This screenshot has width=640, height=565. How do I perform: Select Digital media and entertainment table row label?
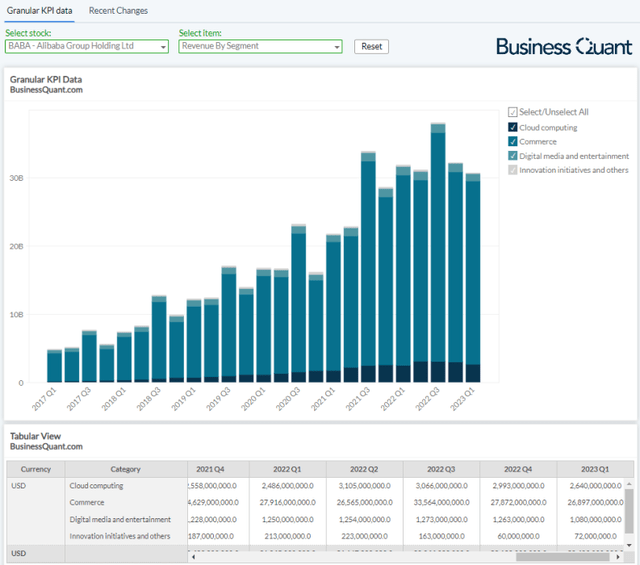point(120,519)
